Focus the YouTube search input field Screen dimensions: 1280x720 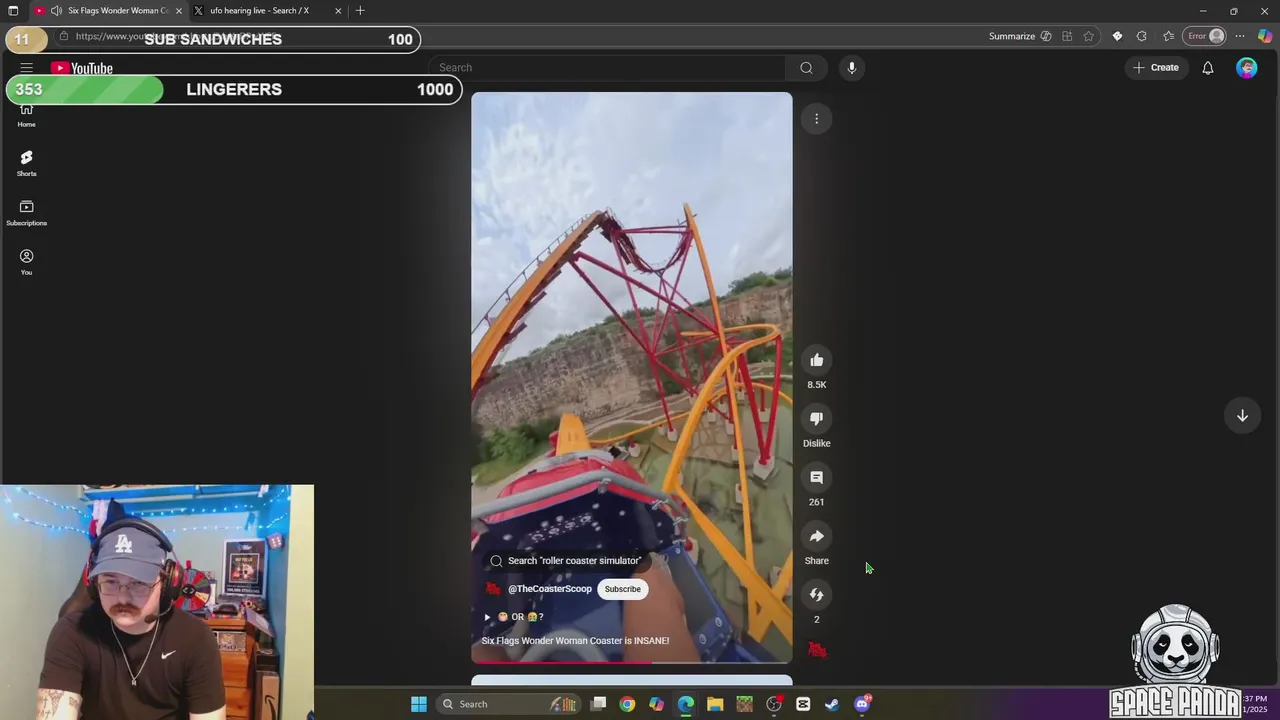pyautogui.click(x=612, y=68)
